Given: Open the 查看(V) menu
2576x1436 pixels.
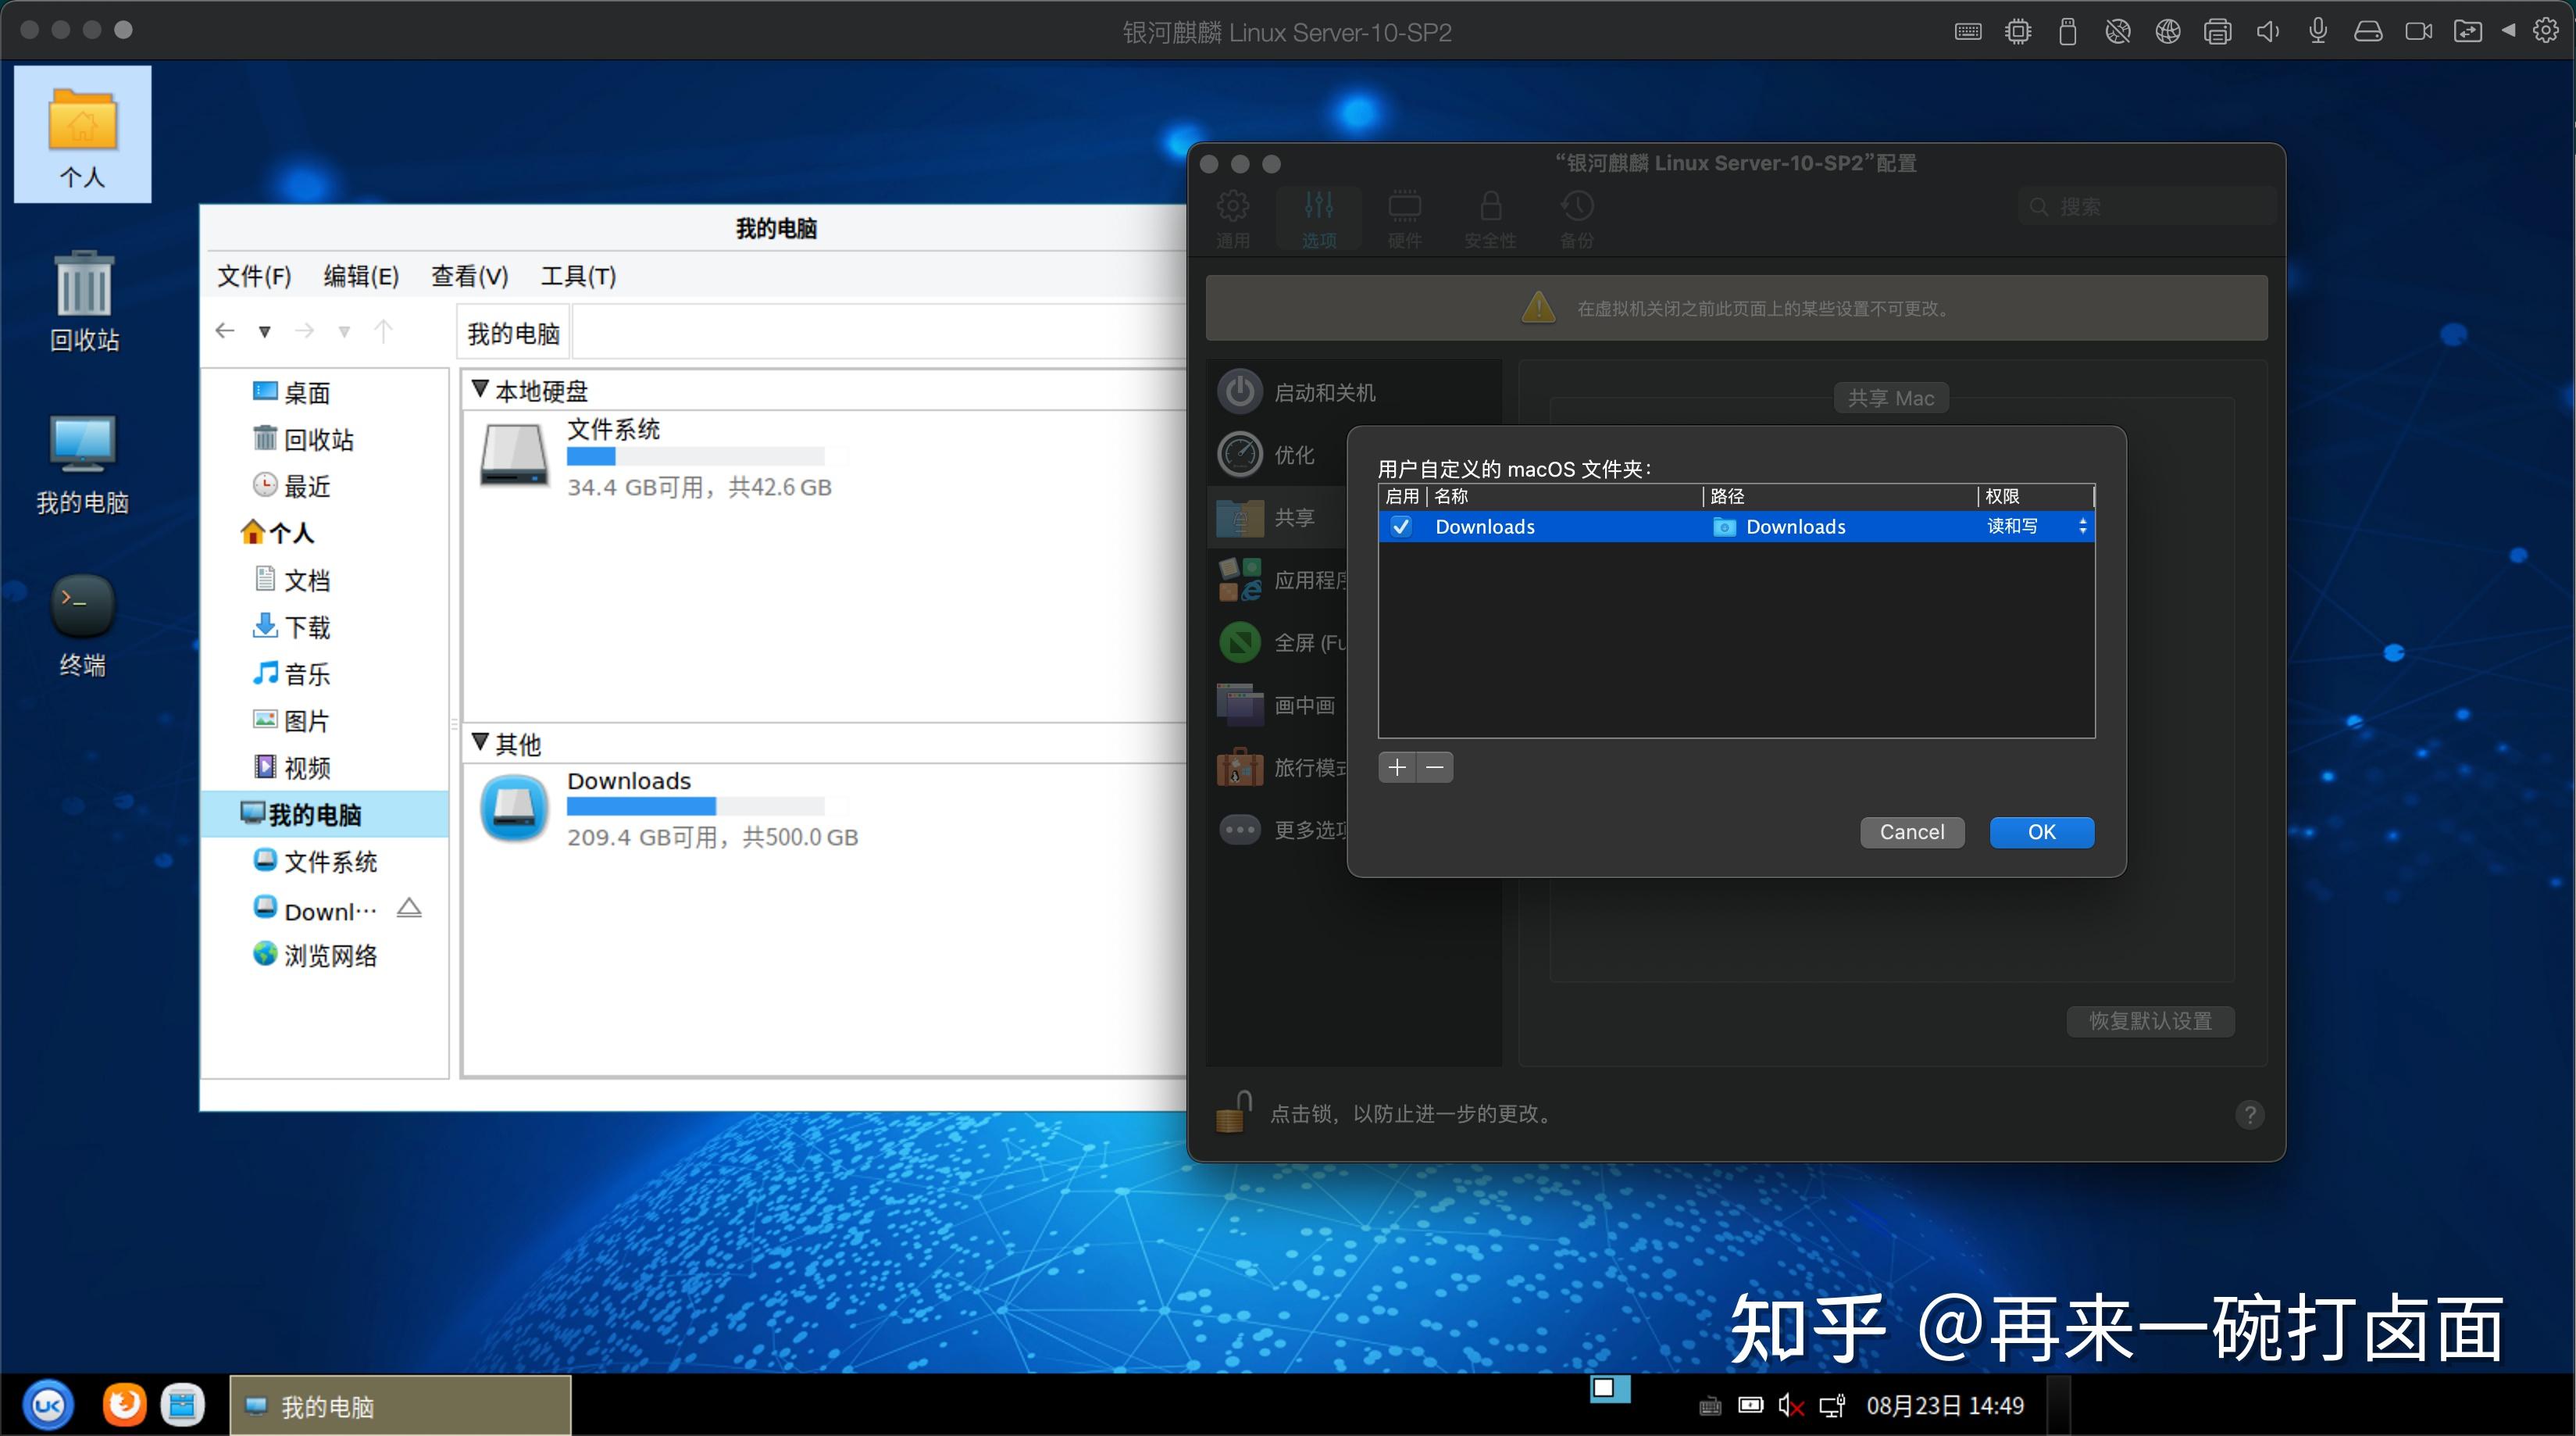Looking at the screenshot, I should (x=469, y=276).
